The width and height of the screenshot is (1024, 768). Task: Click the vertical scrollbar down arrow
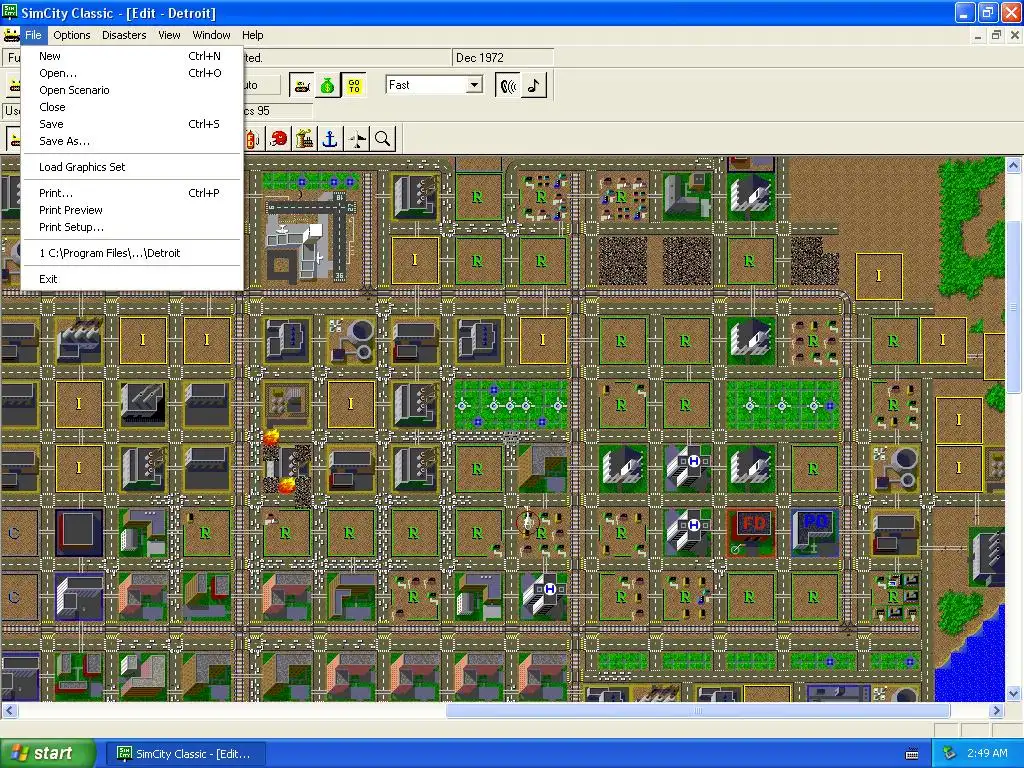tap(1014, 694)
